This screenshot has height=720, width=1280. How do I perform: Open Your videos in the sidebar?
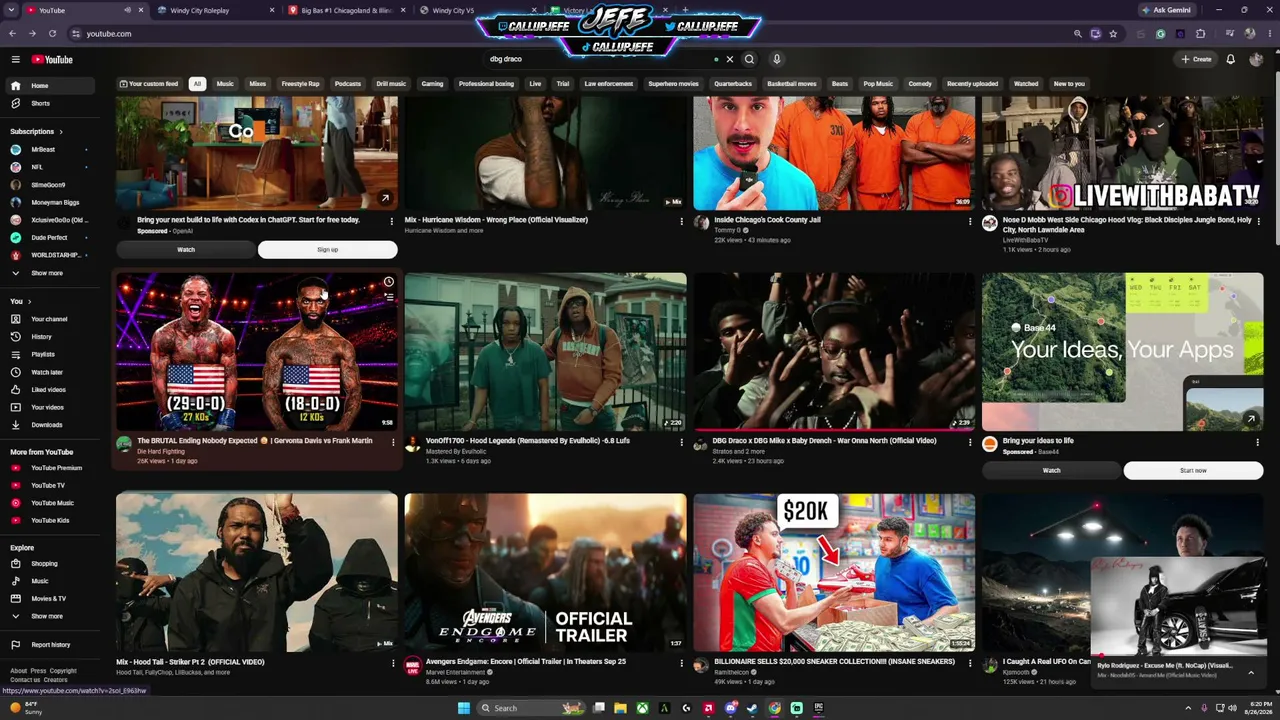click(52, 407)
